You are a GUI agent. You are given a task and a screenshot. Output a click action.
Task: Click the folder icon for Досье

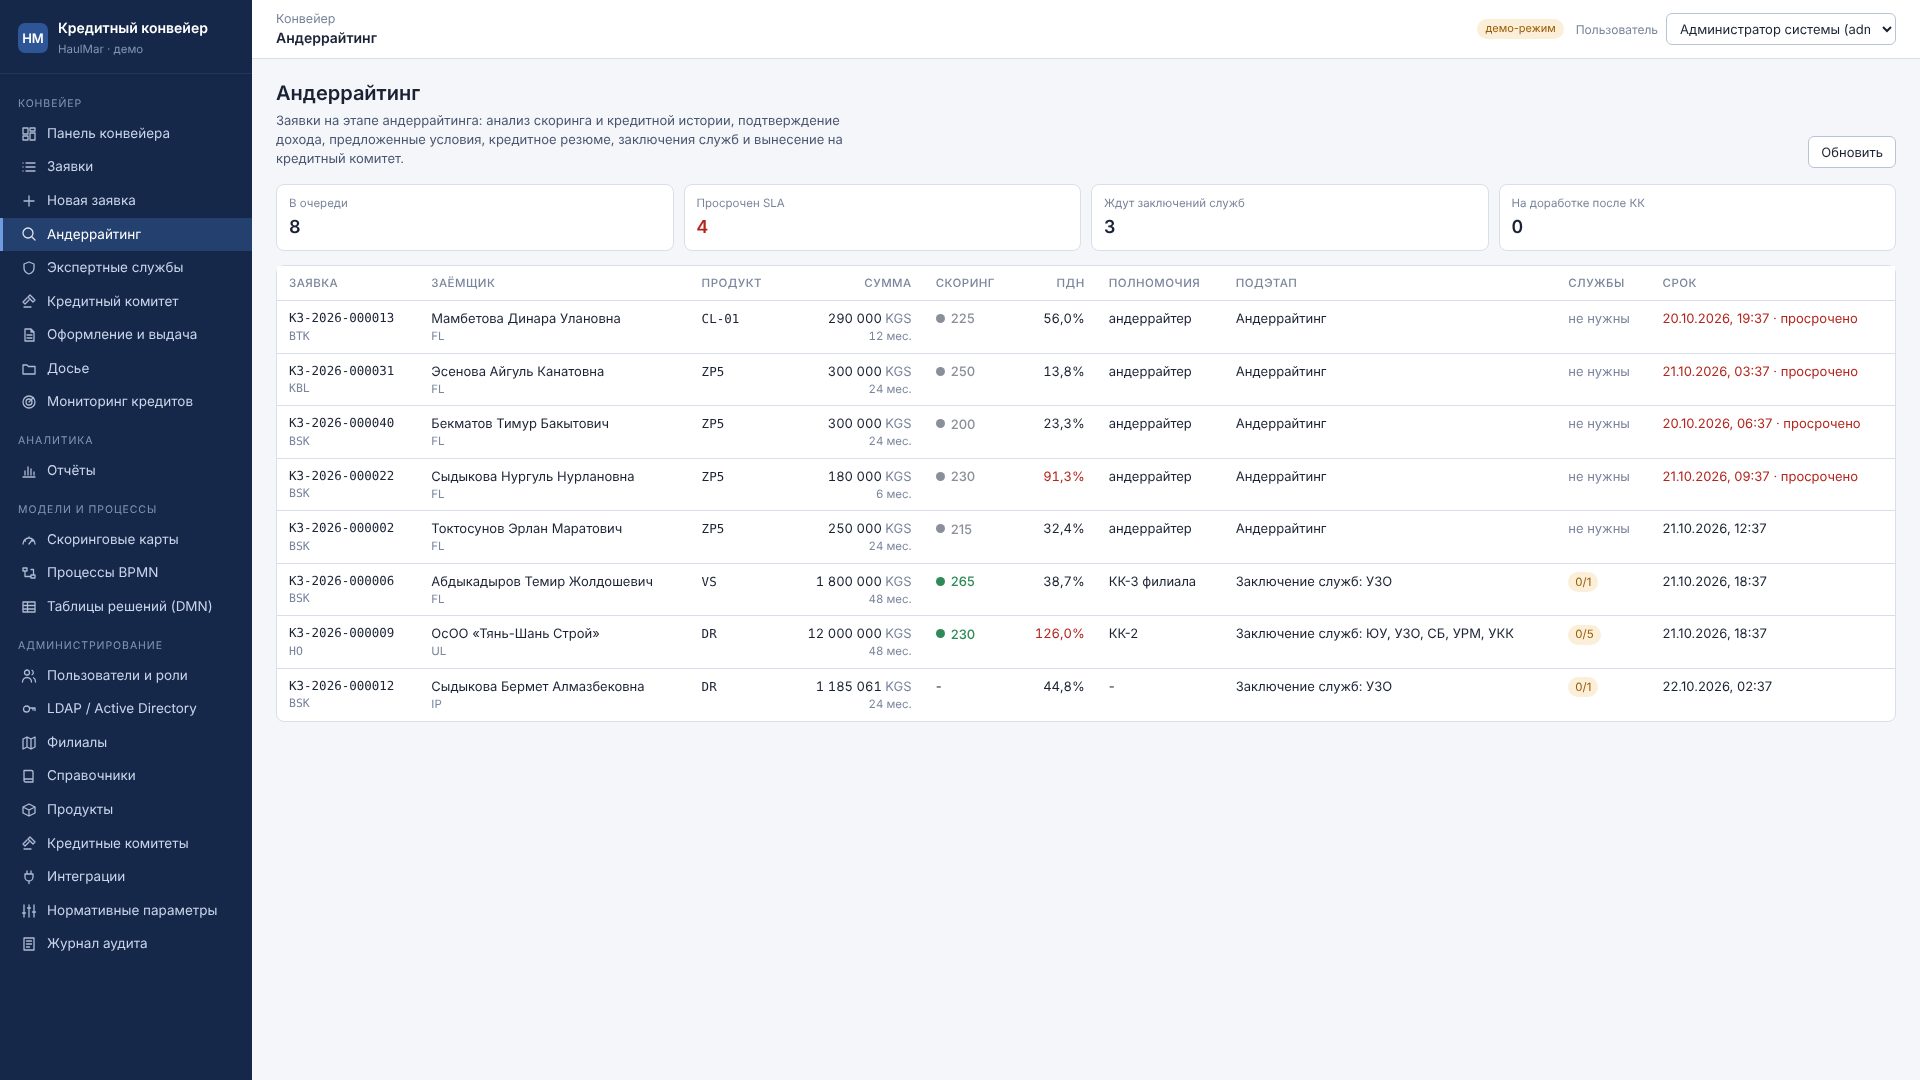(x=29, y=369)
